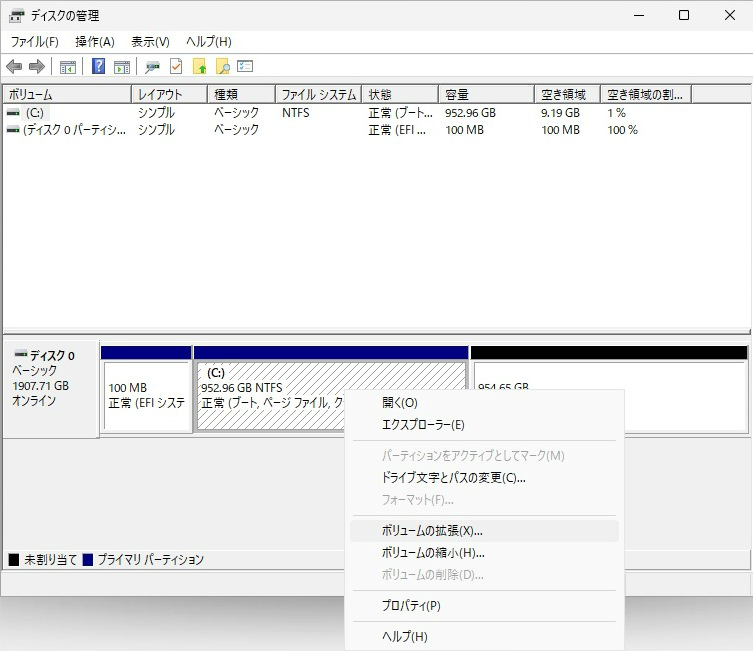Click the show/hide console tree icon
The width and height of the screenshot is (753, 651).
[x=68, y=67]
